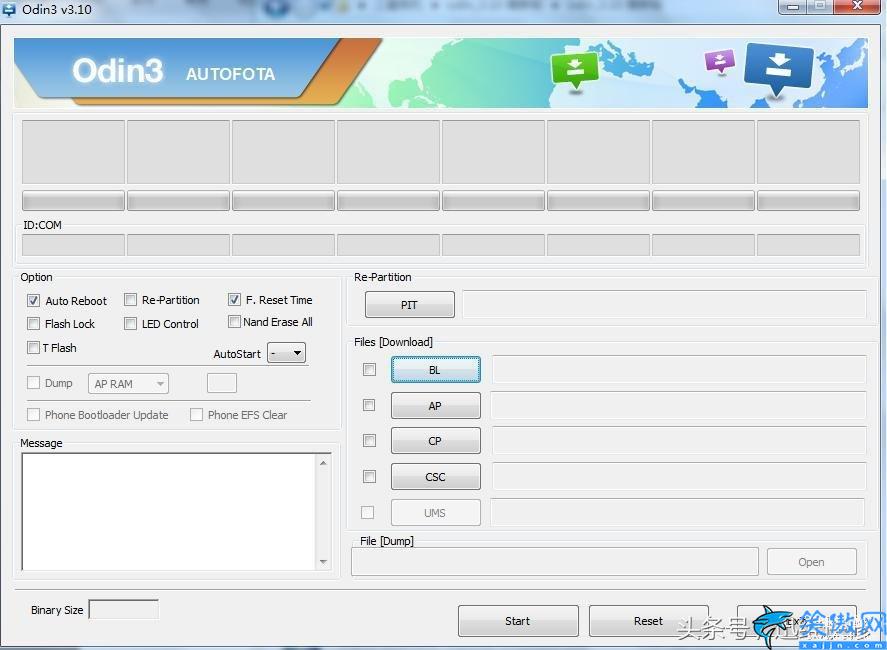
Task: Click the AP file path field
Action: pyautogui.click(x=679, y=405)
